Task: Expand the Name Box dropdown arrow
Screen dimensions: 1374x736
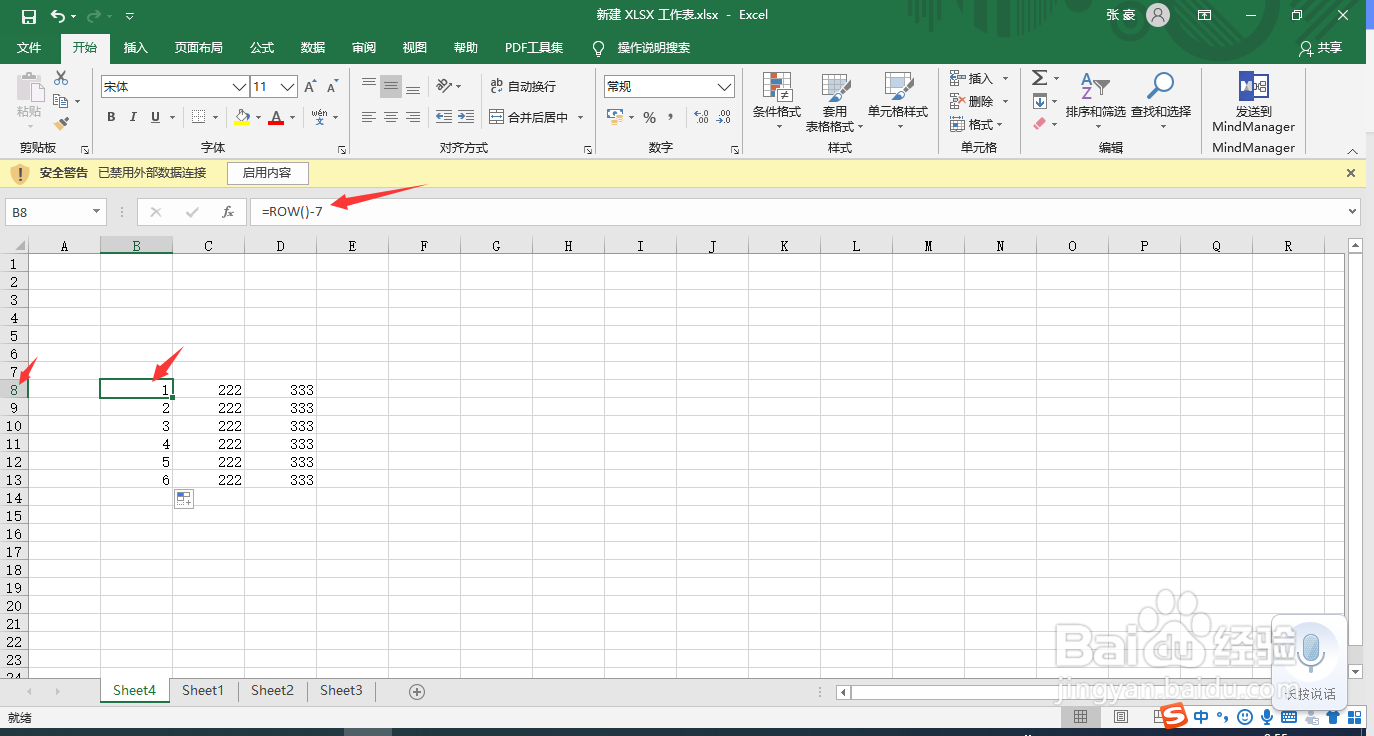Action: (96, 212)
